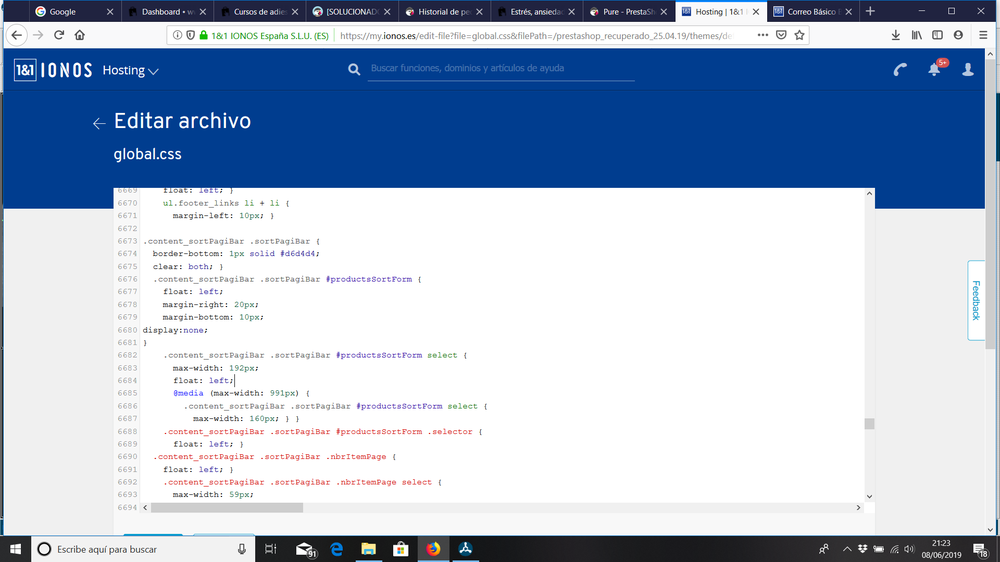Click page scrollbar down arrow

pyautogui.click(x=990, y=529)
